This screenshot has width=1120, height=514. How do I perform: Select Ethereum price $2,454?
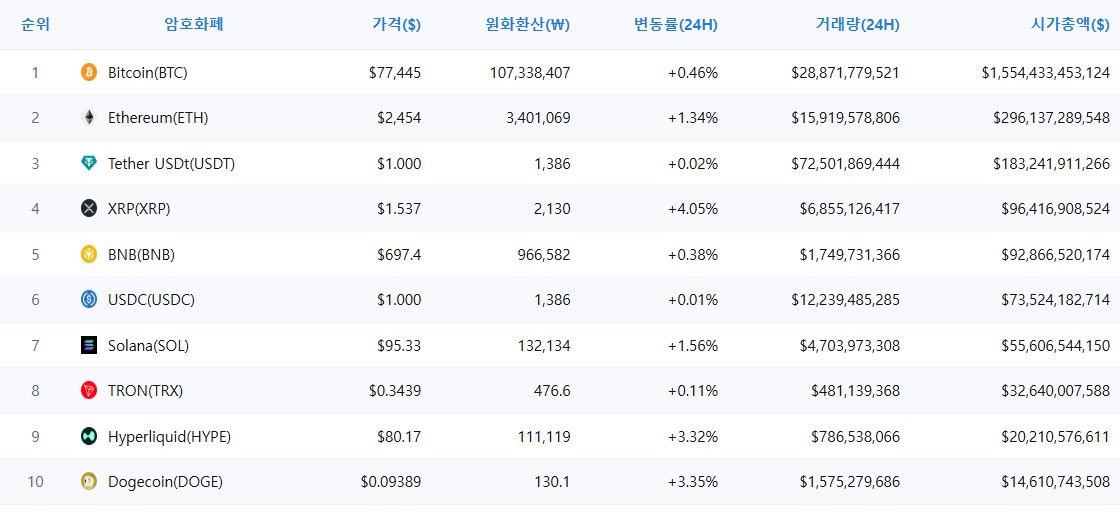pyautogui.click(x=399, y=118)
